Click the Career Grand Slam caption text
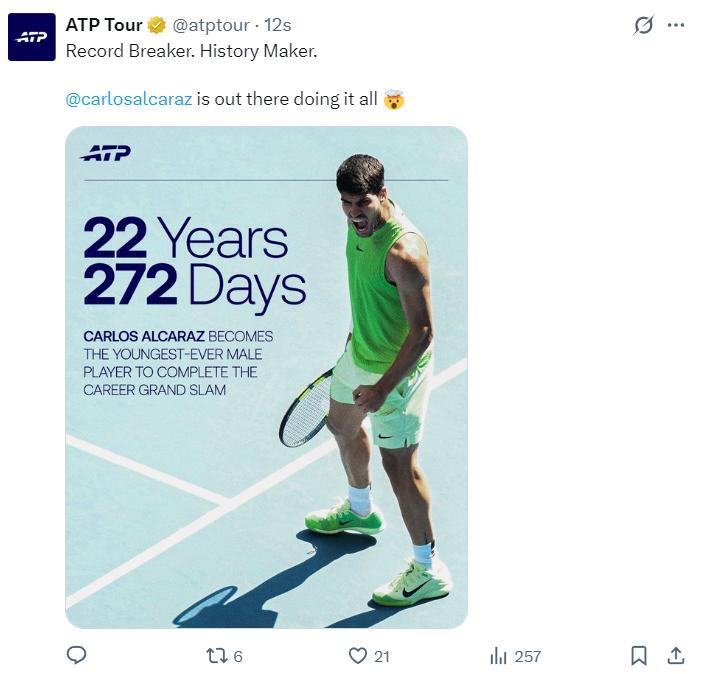The height and width of the screenshot is (674, 702). [x=178, y=363]
